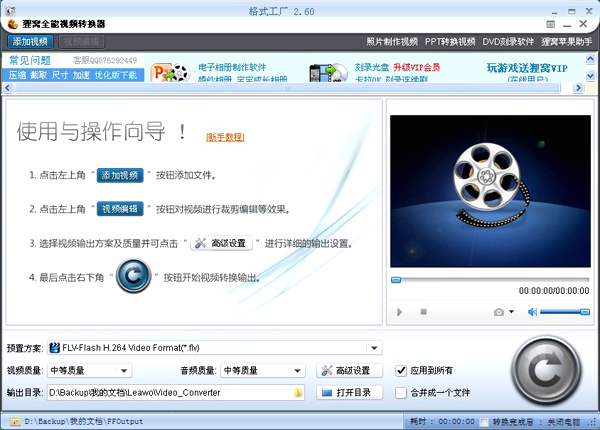
Task: Start conversion with the large round button
Action: (546, 370)
